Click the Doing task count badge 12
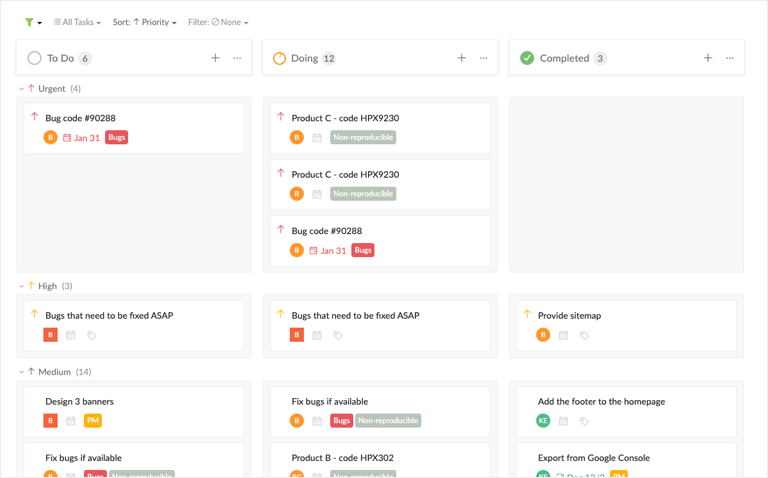 click(x=329, y=59)
